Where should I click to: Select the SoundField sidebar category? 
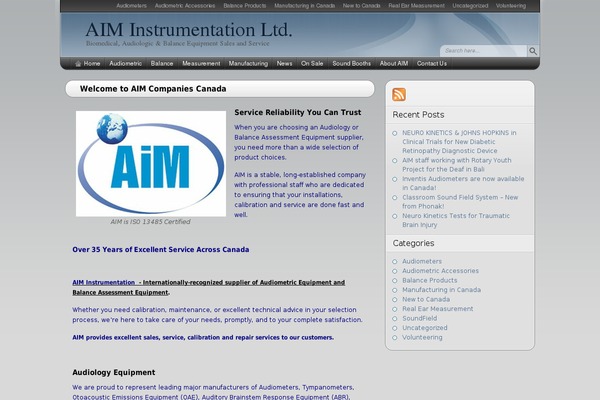419,318
